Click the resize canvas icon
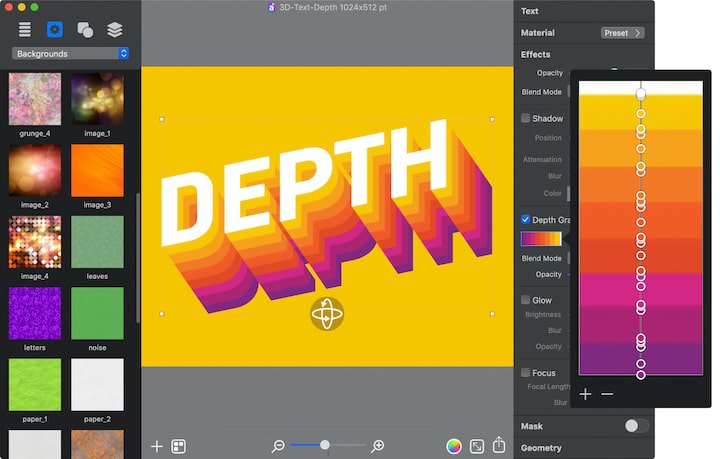Screen dimensions: 720x459 click(x=477, y=446)
